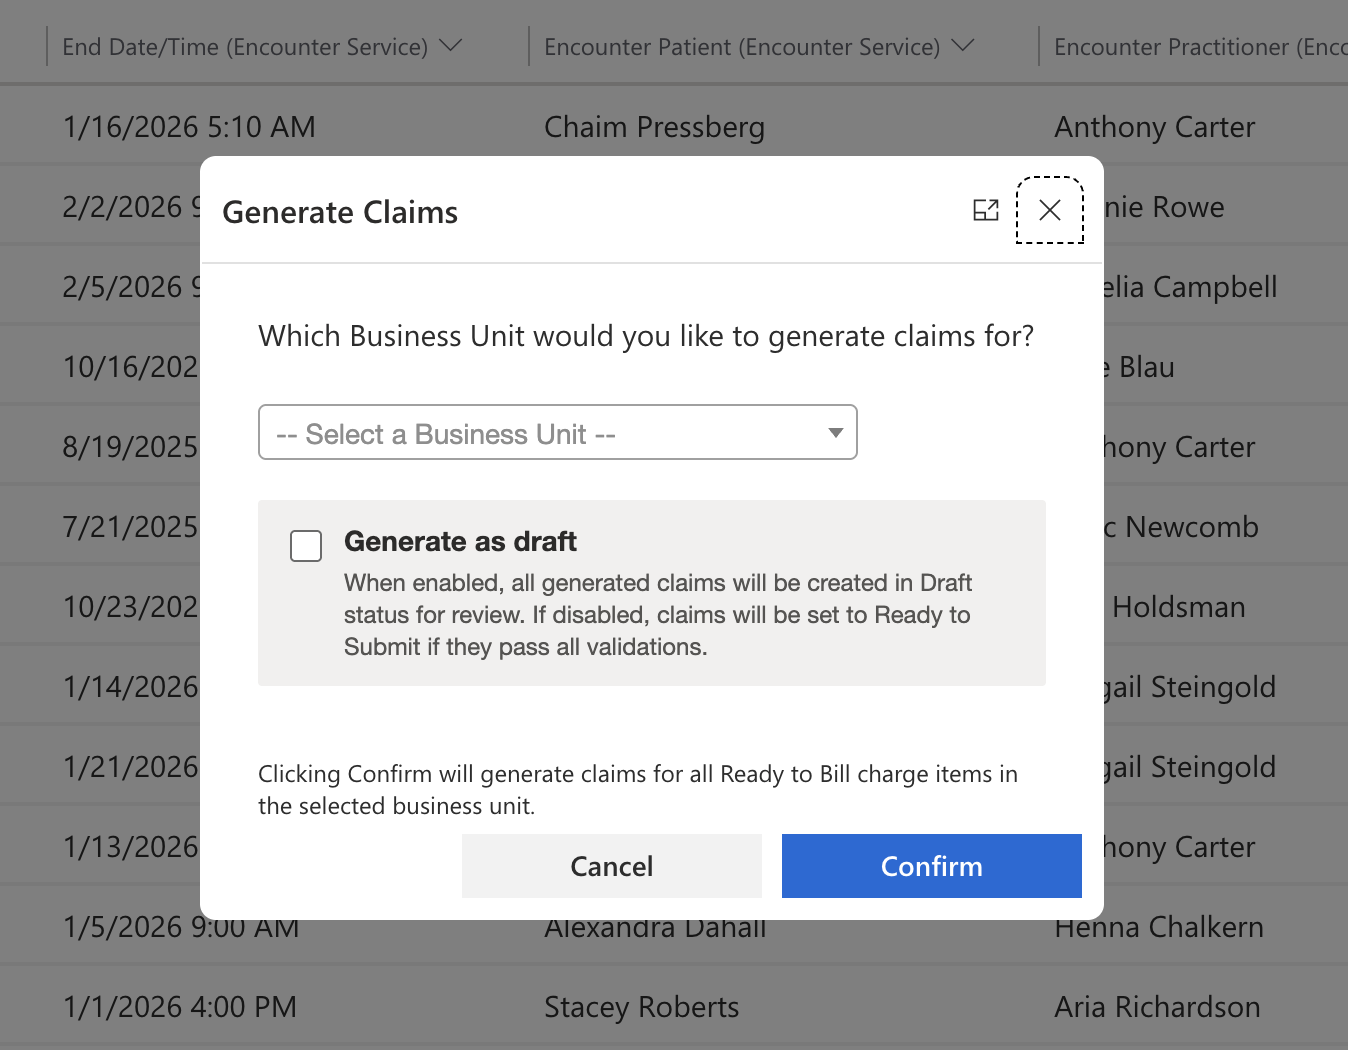Open End Date/Time column chevron menu
Screen dimensions: 1348x1050
pos(451,46)
